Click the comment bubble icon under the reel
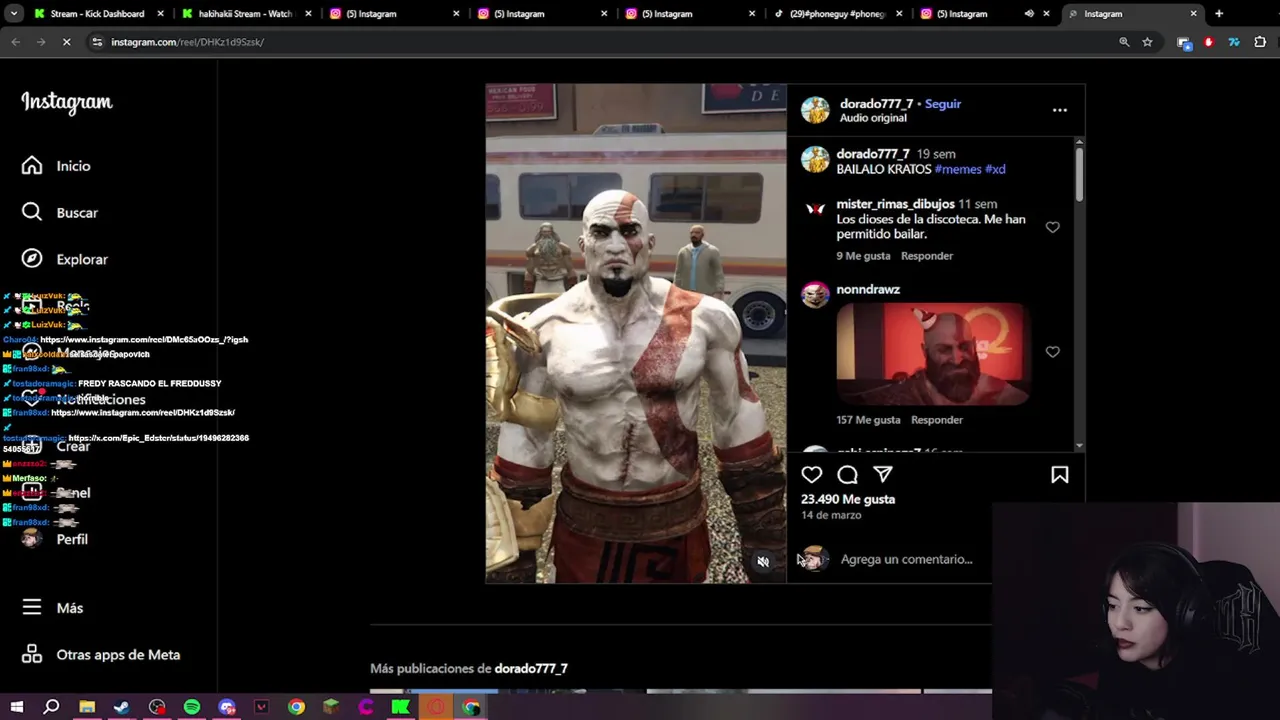The width and height of the screenshot is (1280, 720). coord(847,475)
